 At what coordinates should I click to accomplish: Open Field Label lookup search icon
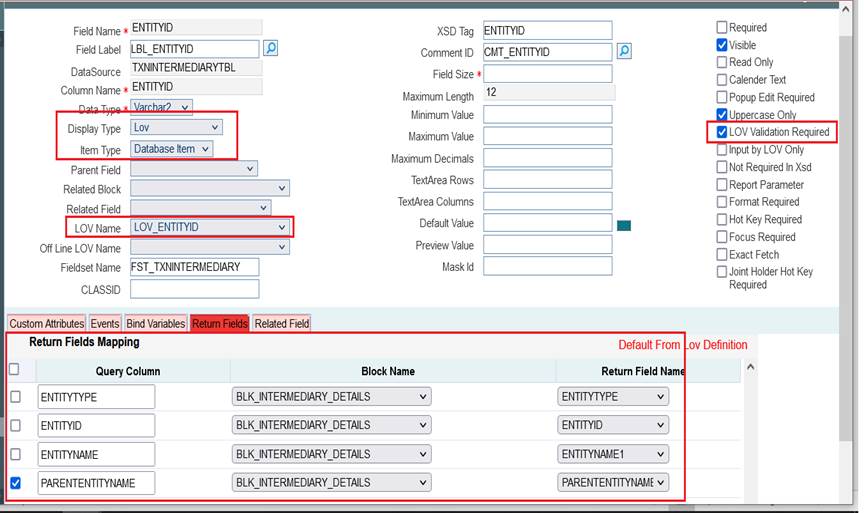click(271, 48)
